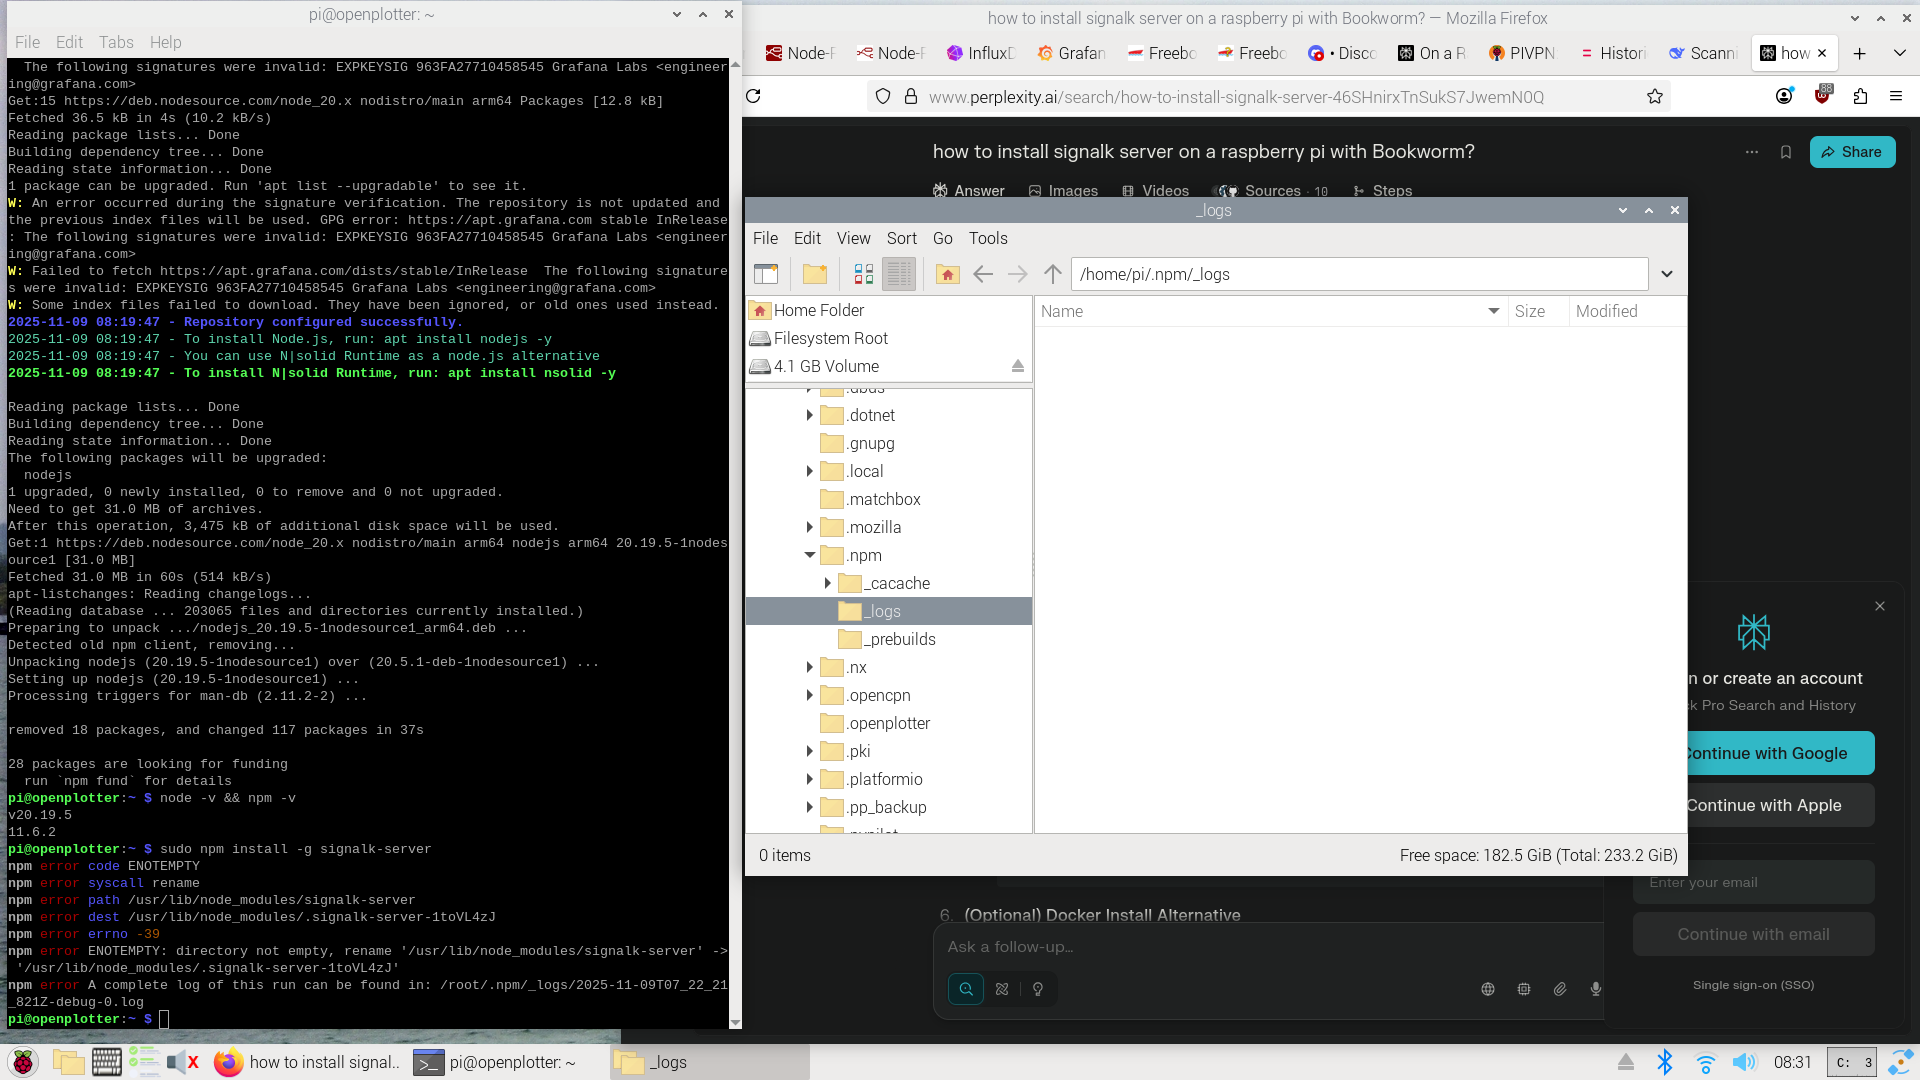Toggle detailed list view button
This screenshot has width=1920, height=1080.
click(899, 274)
